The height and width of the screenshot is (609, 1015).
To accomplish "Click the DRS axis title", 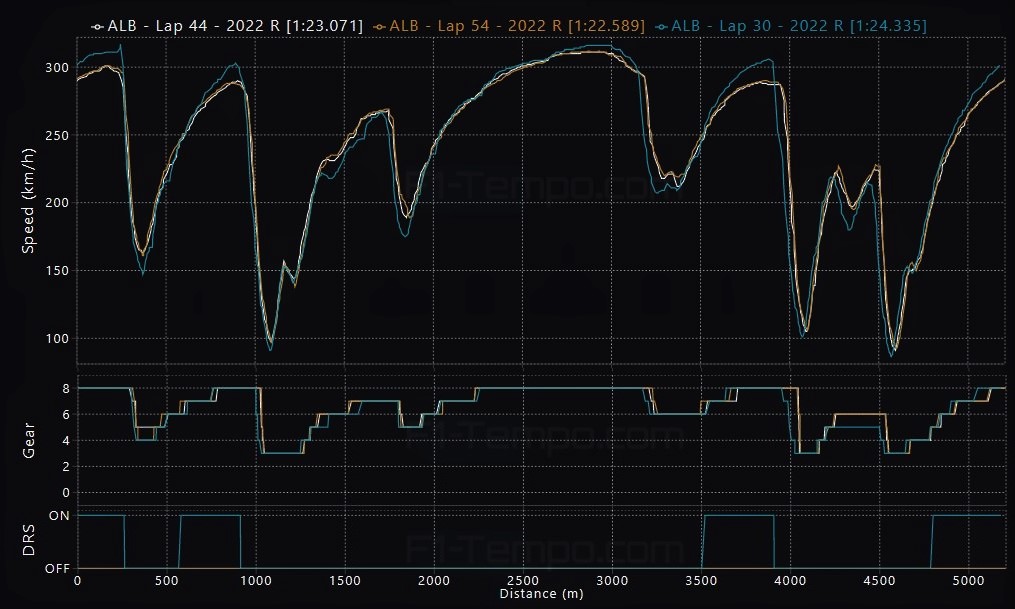I will [x=28, y=541].
